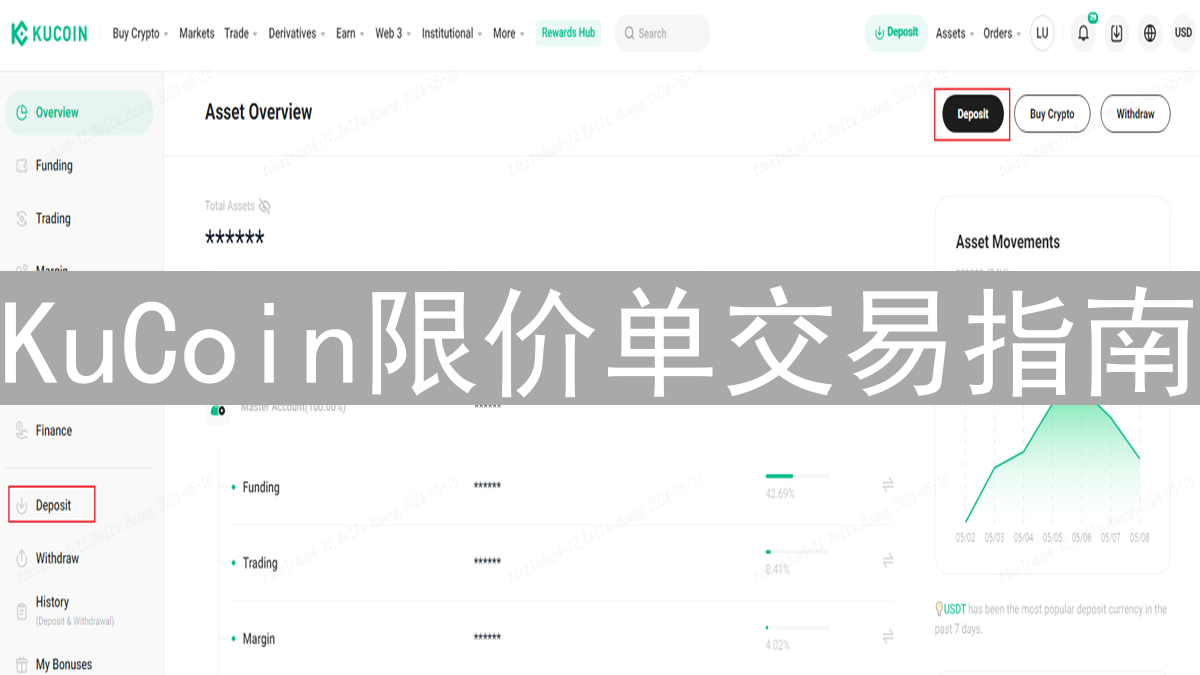Click the Trading sidebar icon

[x=21, y=219]
